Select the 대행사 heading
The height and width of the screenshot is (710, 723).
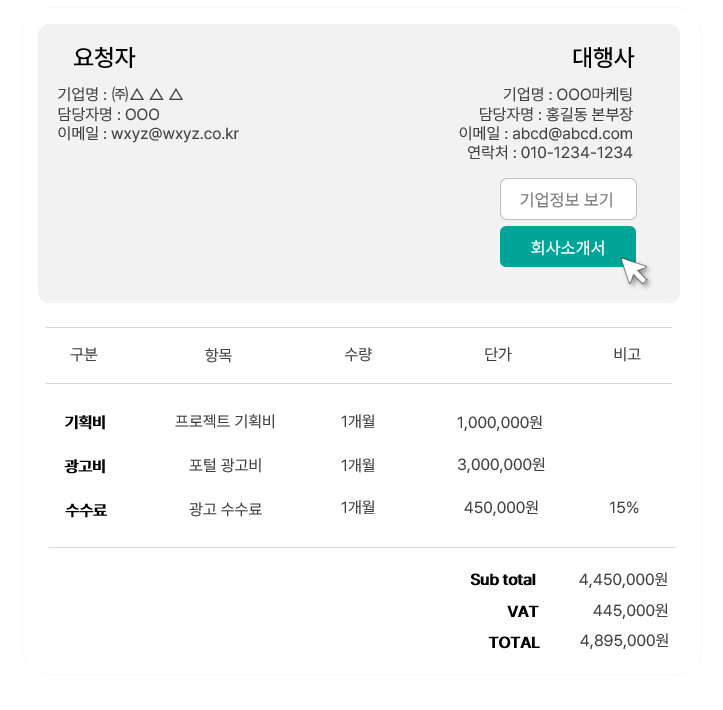point(603,58)
